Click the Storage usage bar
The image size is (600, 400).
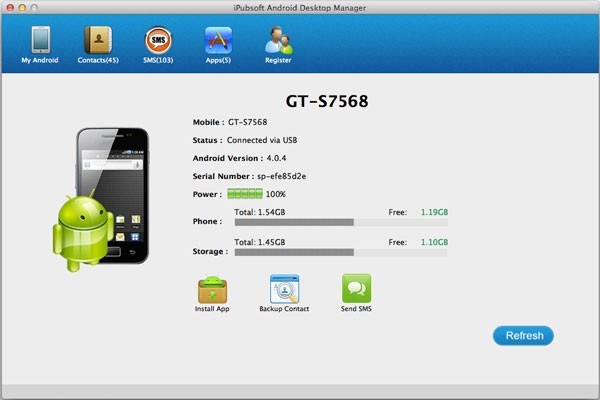coord(341,252)
